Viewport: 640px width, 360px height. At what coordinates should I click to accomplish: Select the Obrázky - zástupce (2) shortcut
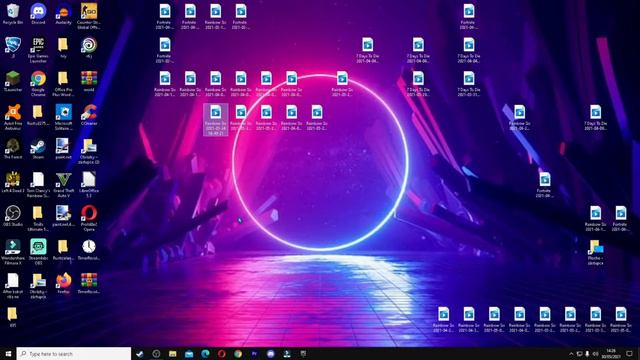tap(89, 151)
